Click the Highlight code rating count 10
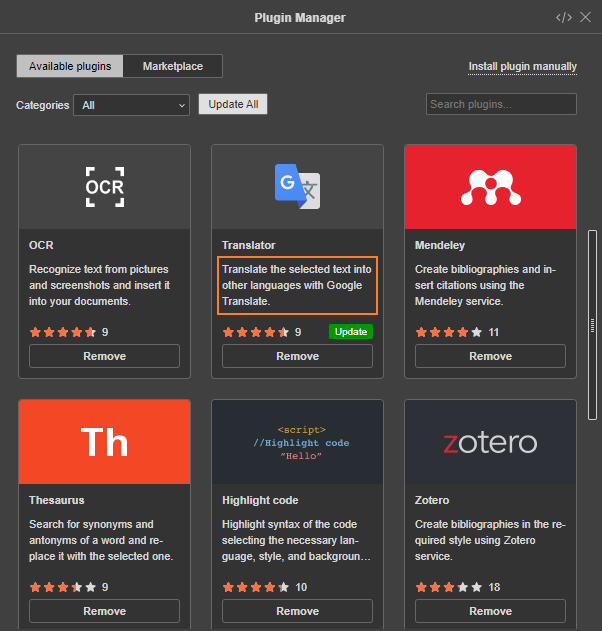Viewport: 602px width, 631px height. (x=301, y=587)
